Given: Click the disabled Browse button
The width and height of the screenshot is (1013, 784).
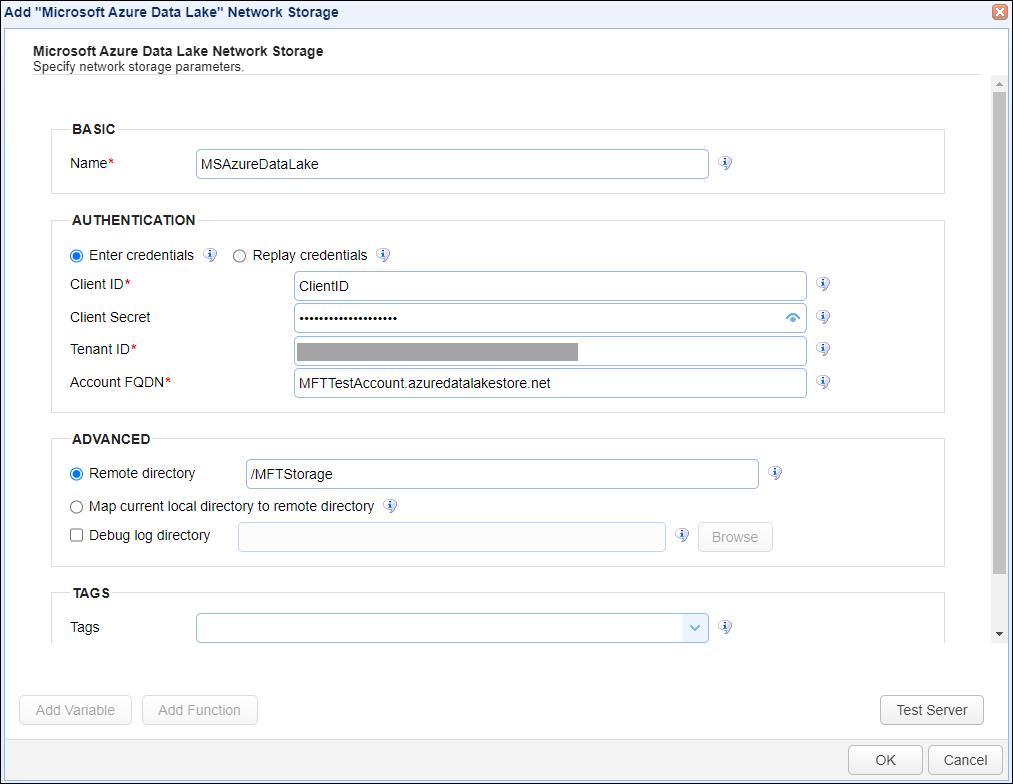Looking at the screenshot, I should [735, 537].
